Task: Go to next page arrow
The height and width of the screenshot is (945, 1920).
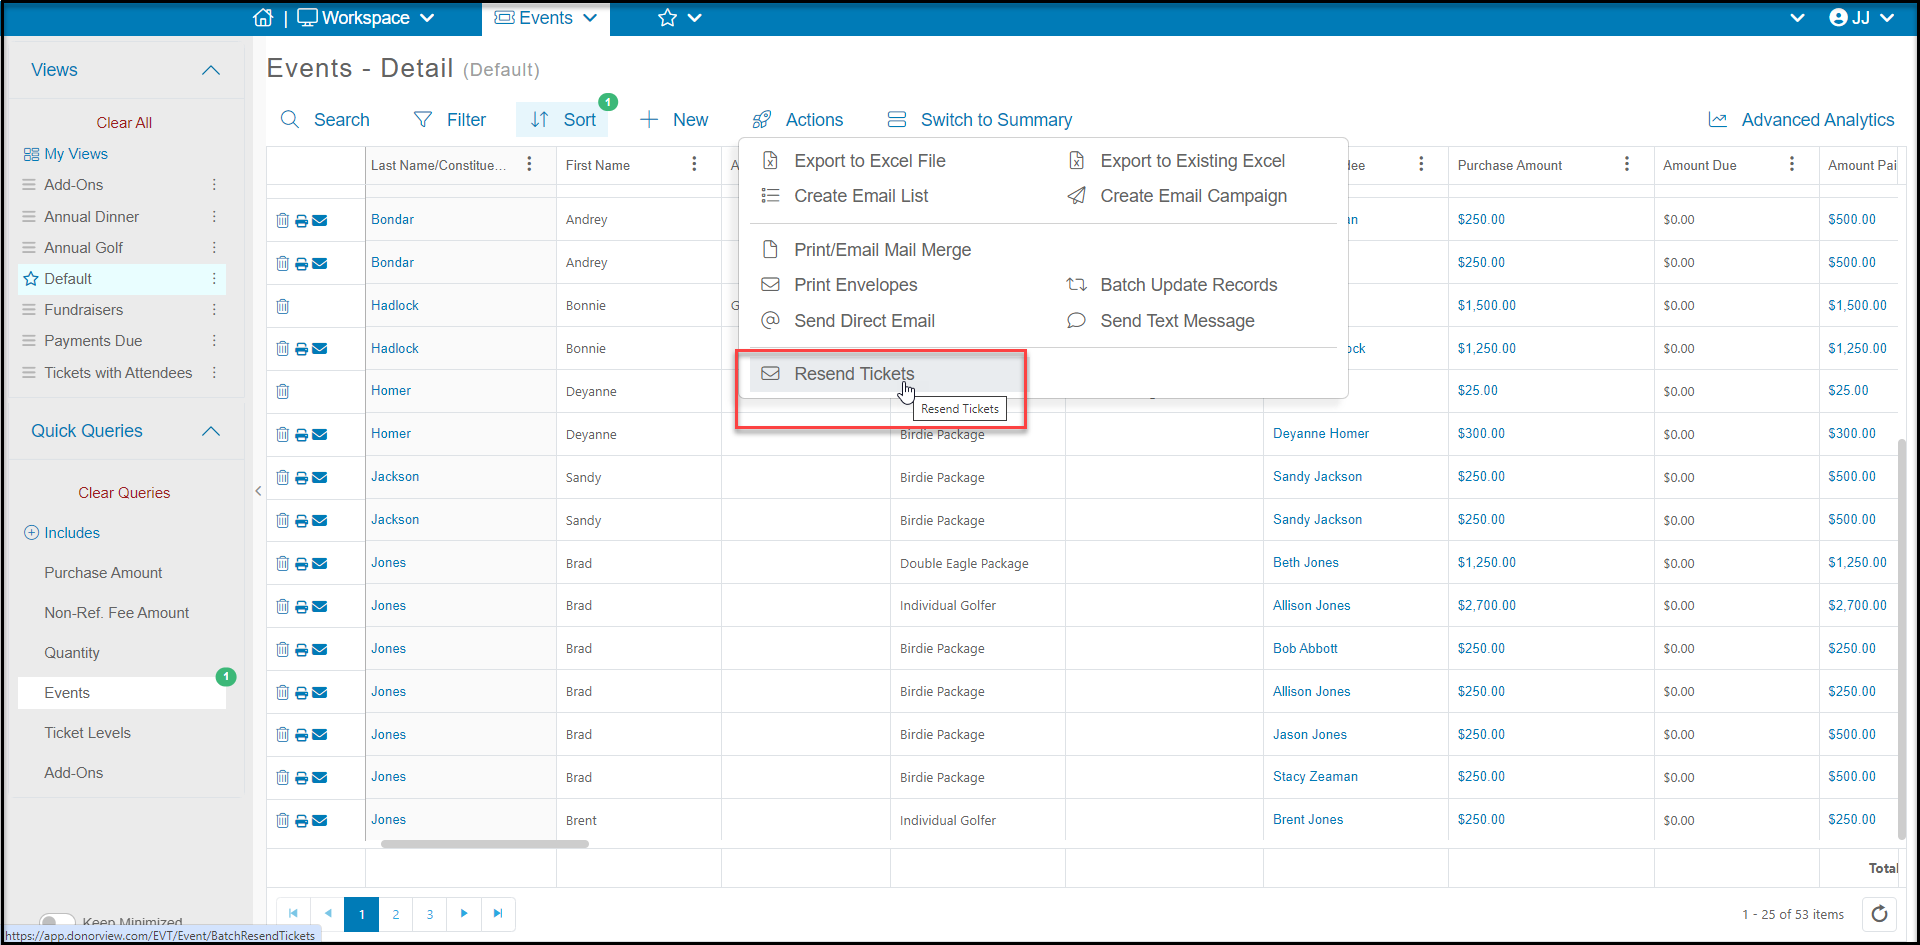Action: pos(464,914)
